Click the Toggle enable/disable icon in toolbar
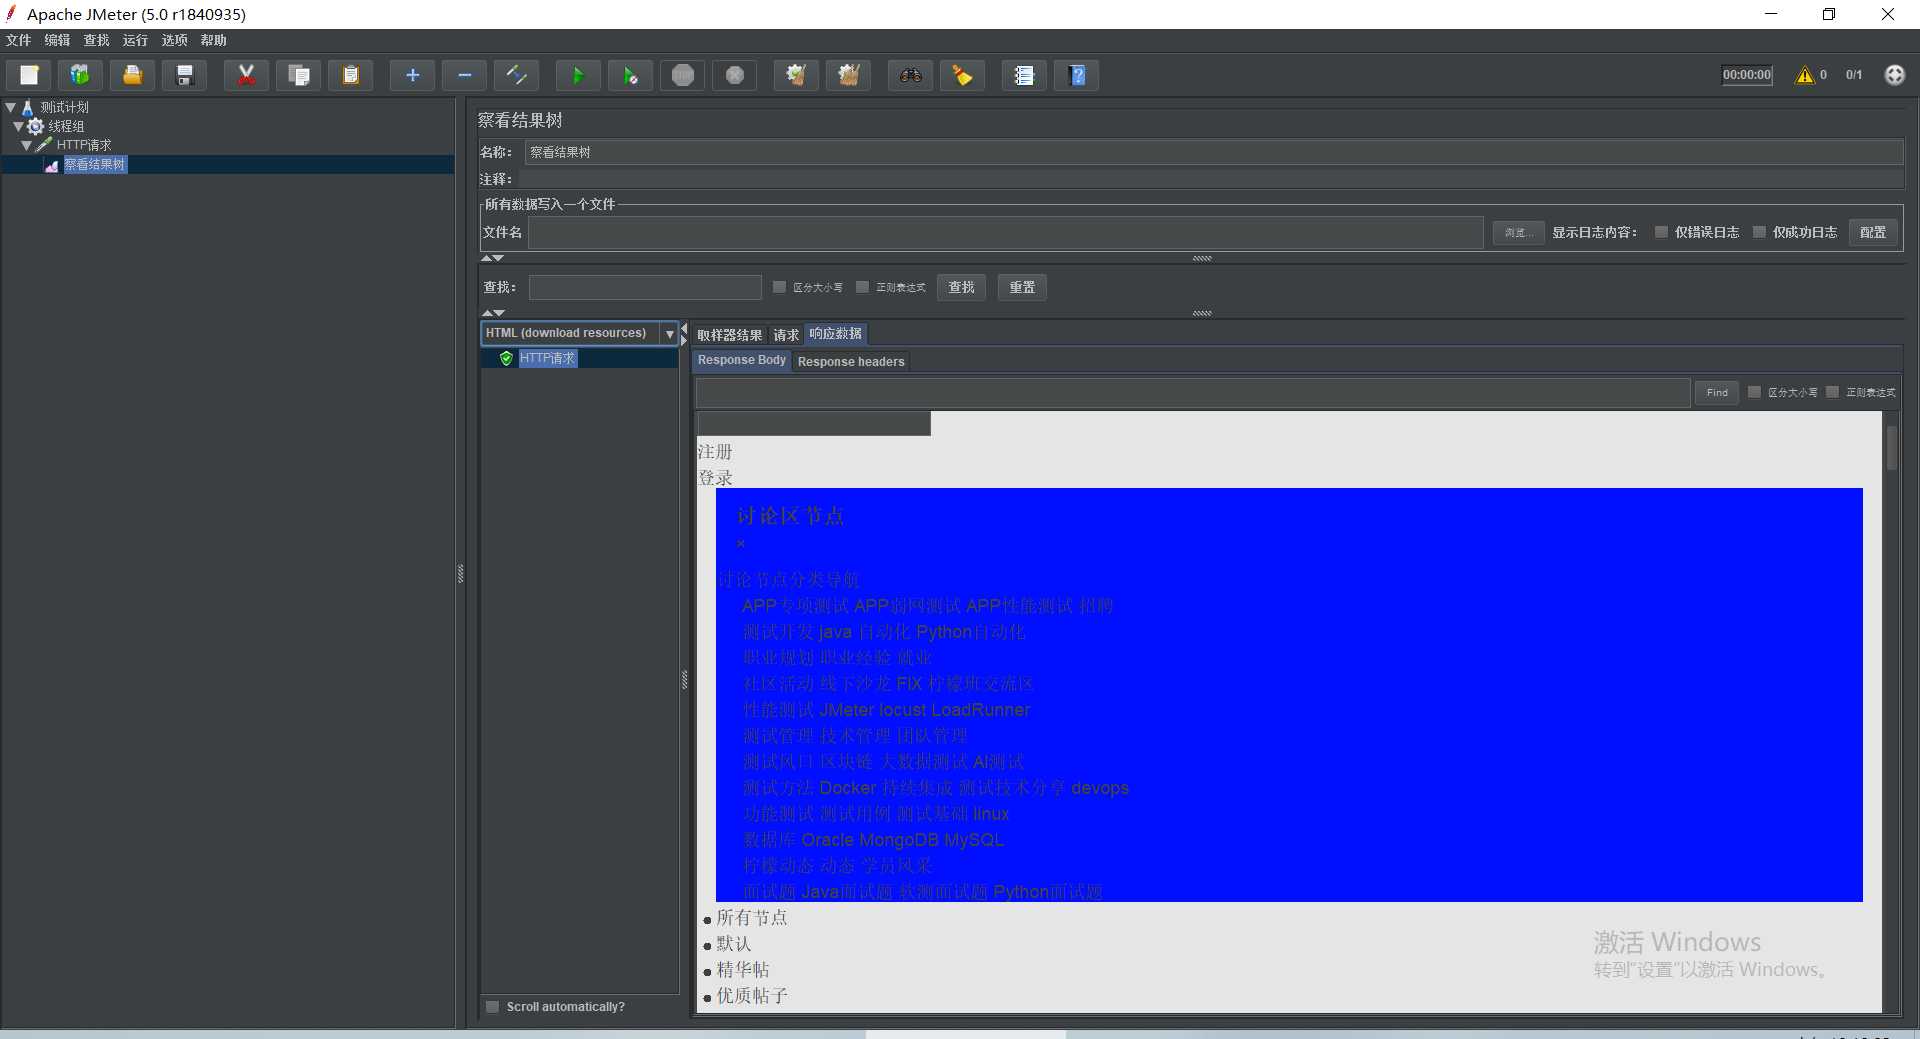The width and height of the screenshot is (1920, 1039). tap(516, 75)
